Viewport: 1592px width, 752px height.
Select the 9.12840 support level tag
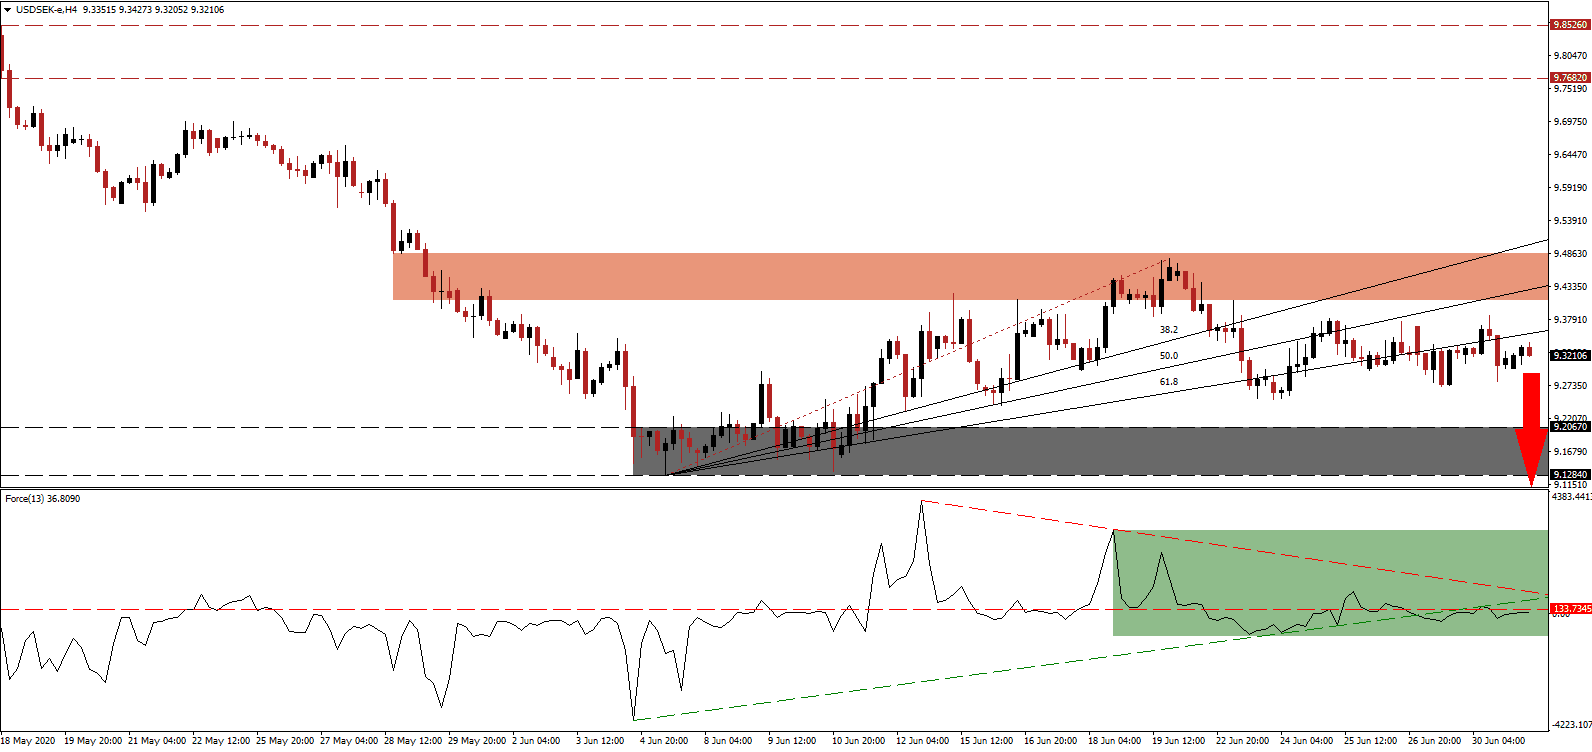1569,475
